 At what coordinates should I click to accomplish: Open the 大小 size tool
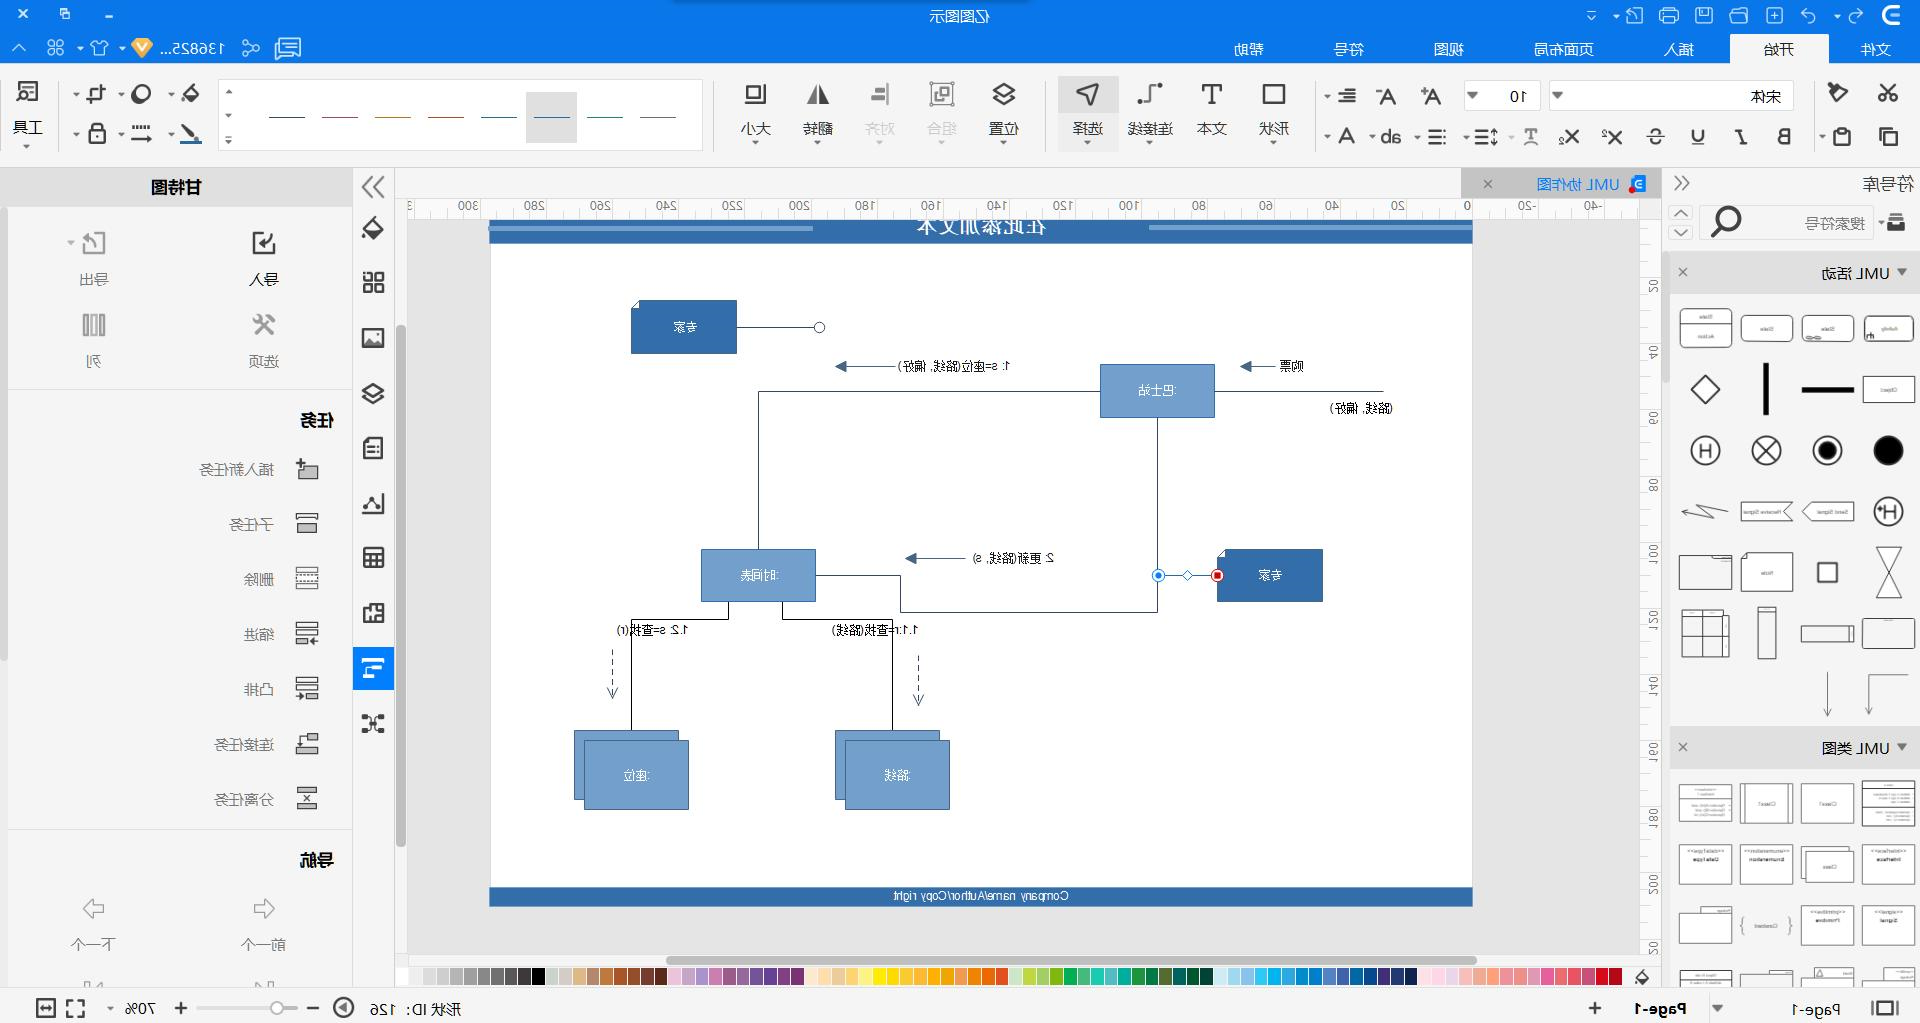[755, 110]
